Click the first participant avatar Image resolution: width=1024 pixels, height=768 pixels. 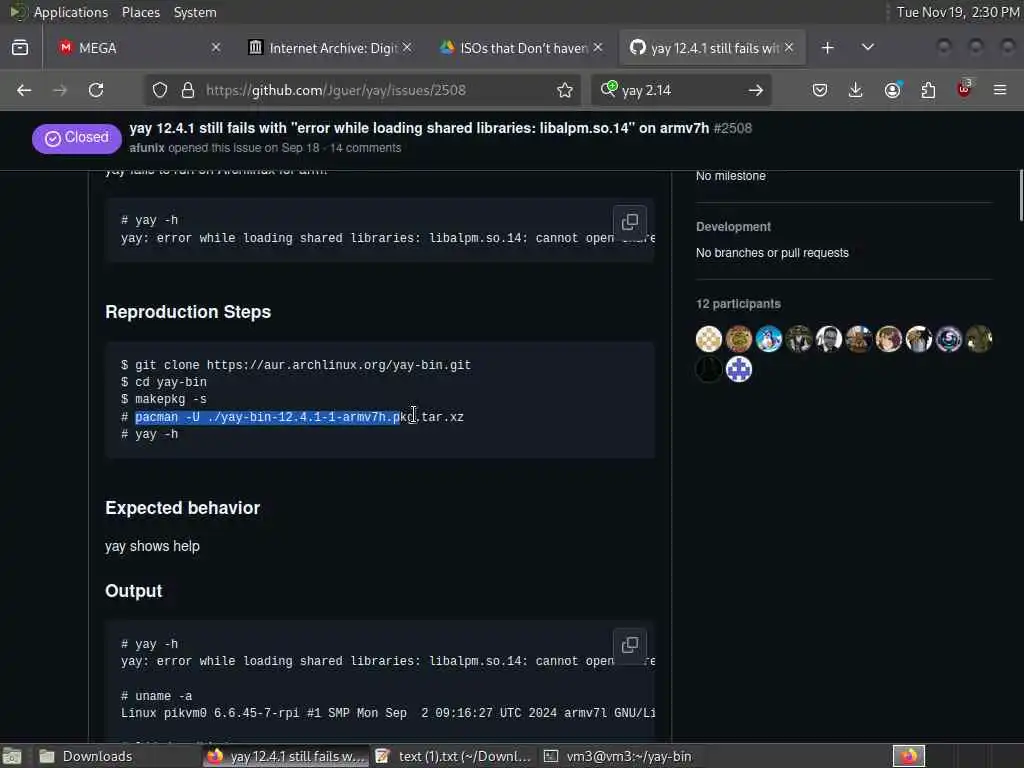pos(709,339)
